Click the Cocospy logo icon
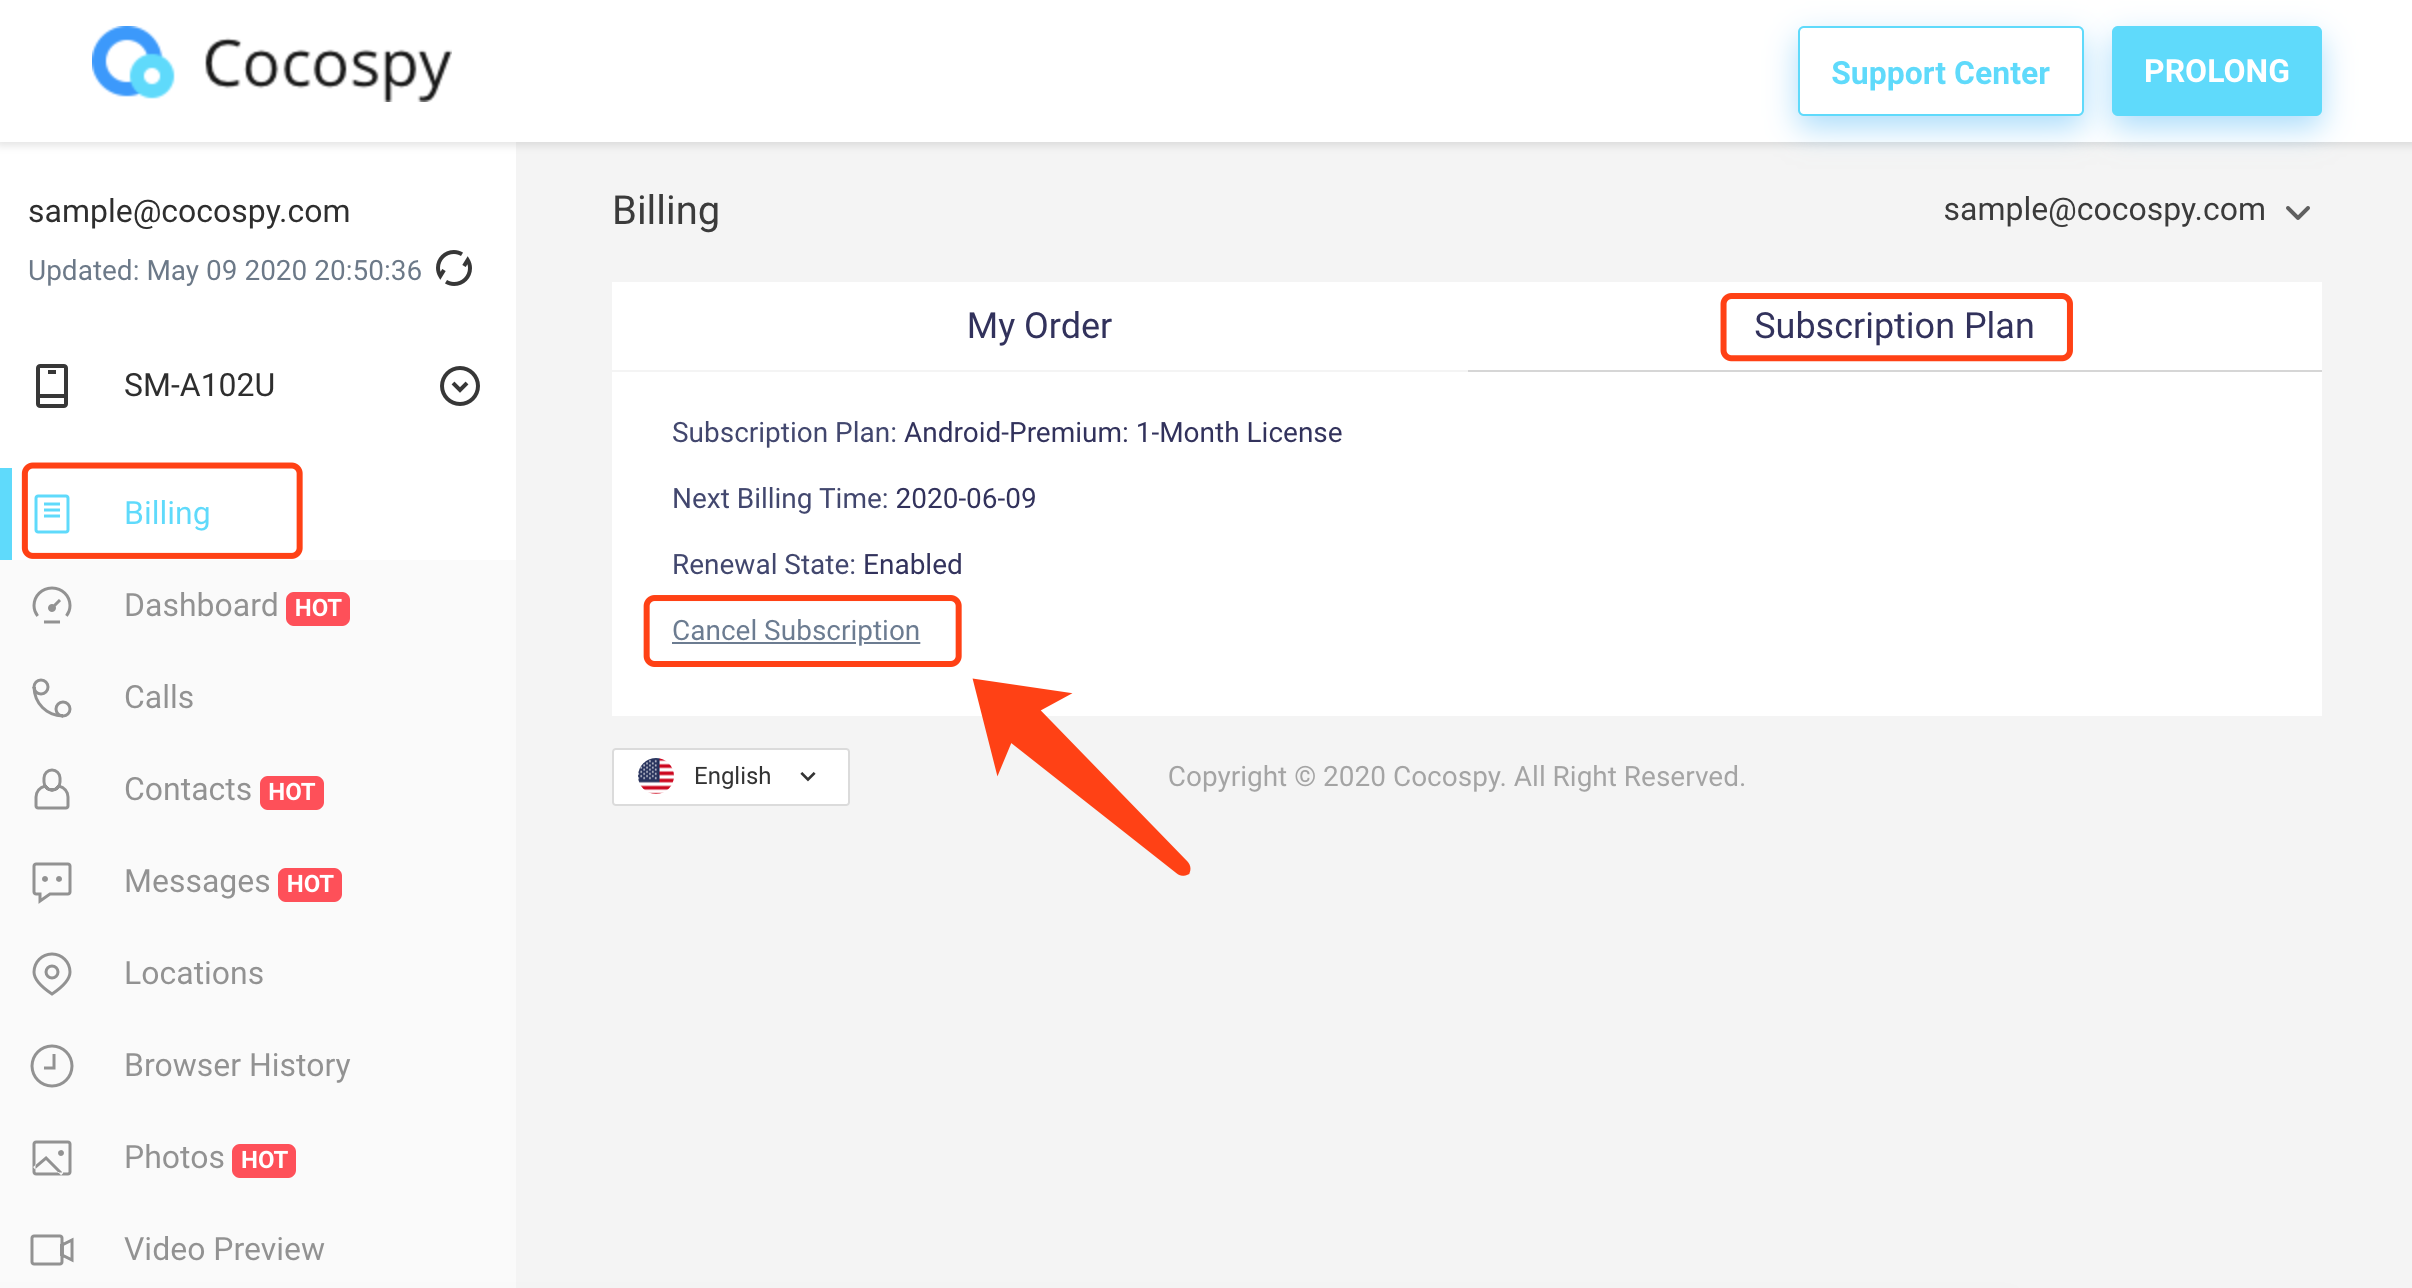The height and width of the screenshot is (1288, 2412). coord(133,62)
